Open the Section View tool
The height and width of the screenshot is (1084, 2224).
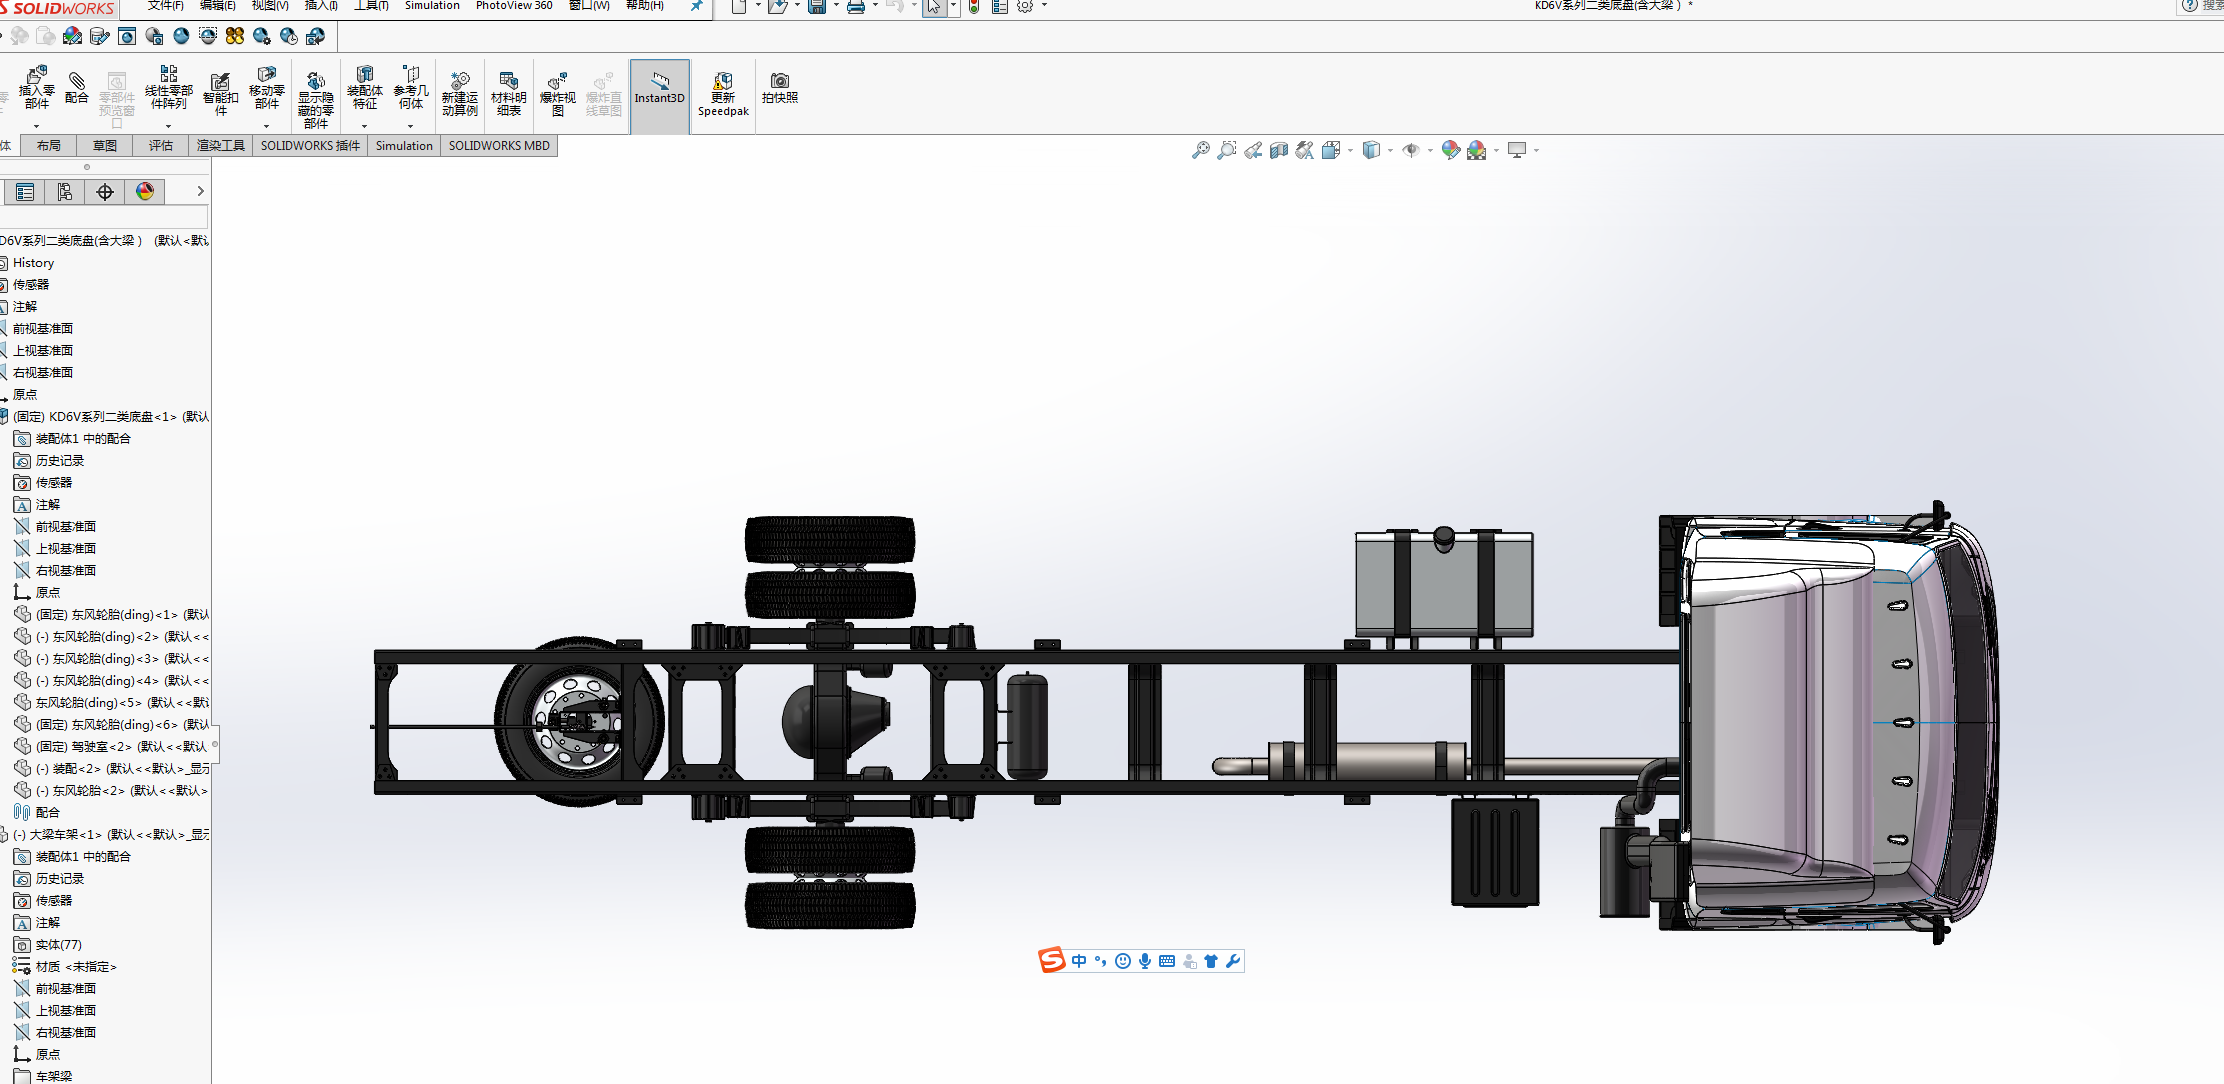pyautogui.click(x=1278, y=150)
